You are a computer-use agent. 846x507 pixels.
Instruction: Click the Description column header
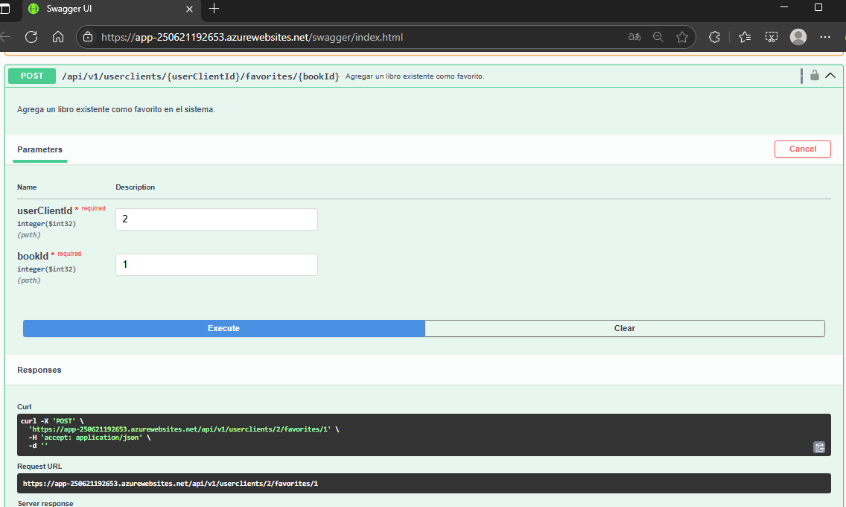coord(135,187)
